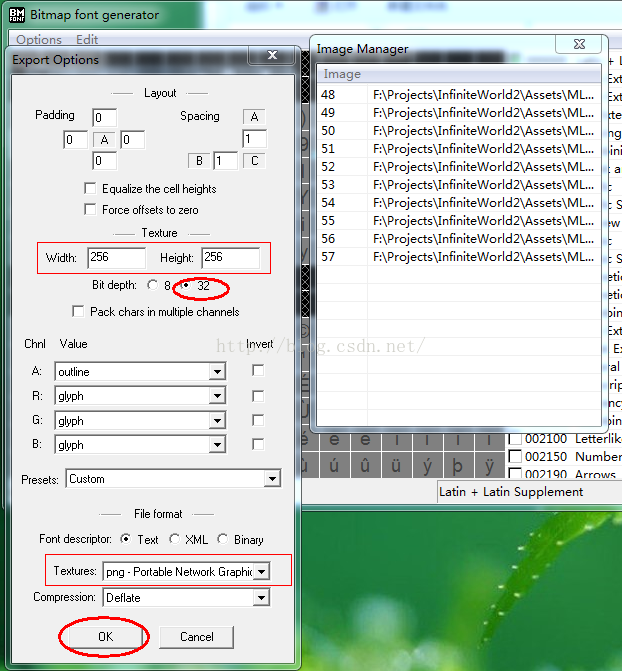Screen dimensions: 622x671
Task: Toggle Invert checkbox for channel A
Action: tap(258, 371)
